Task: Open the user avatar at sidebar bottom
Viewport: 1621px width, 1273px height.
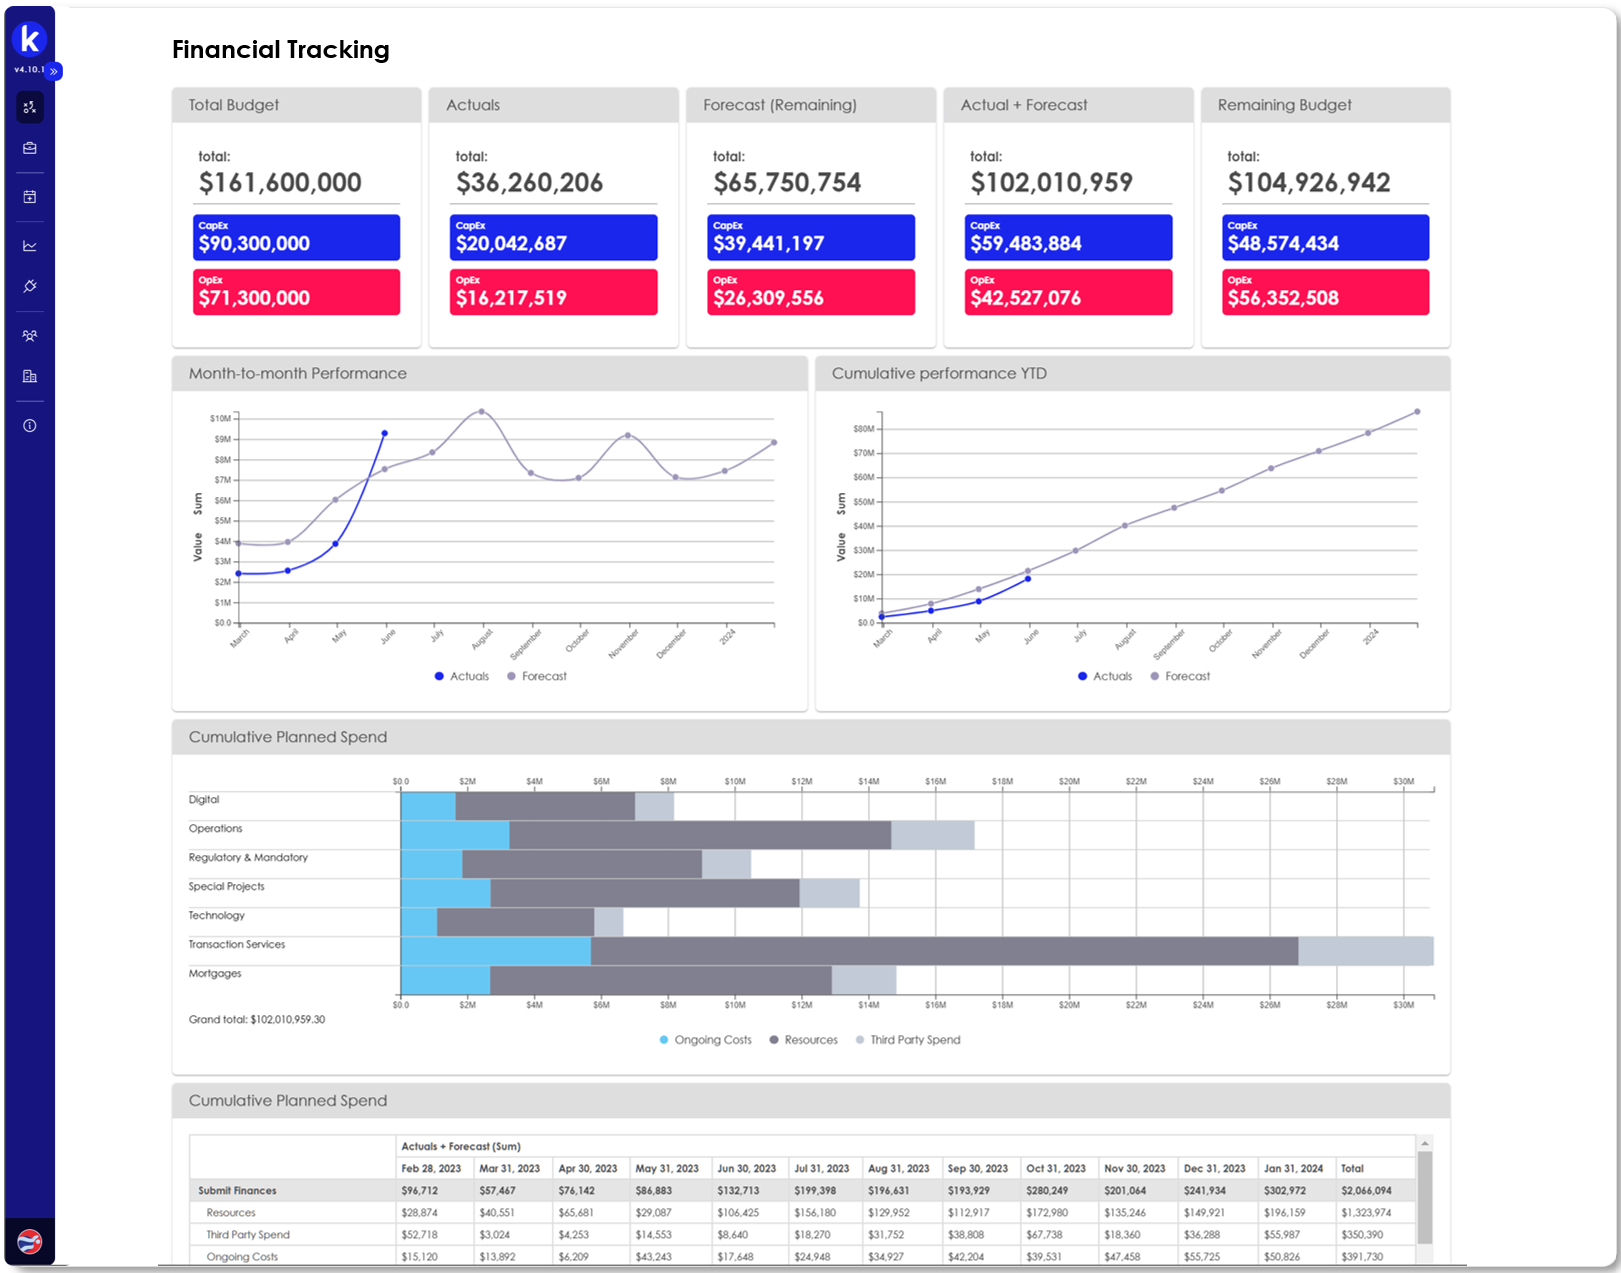Action: point(30,1242)
